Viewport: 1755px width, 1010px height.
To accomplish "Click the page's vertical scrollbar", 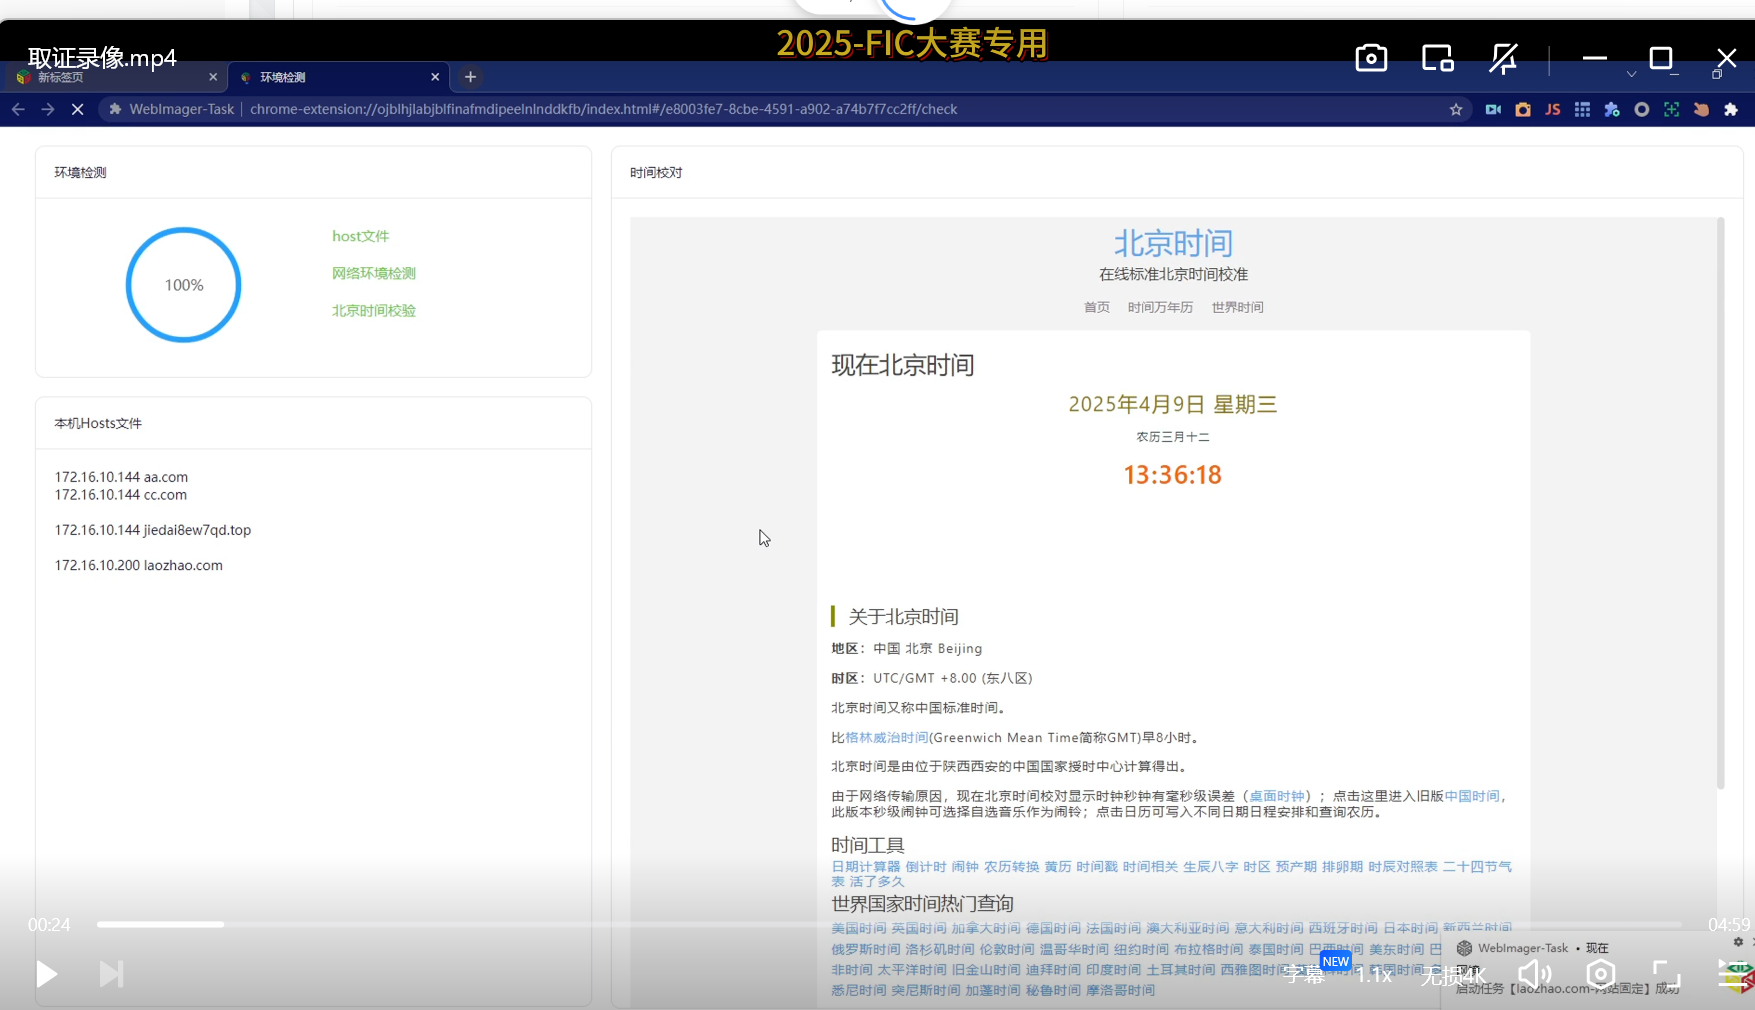I will (1720, 504).
